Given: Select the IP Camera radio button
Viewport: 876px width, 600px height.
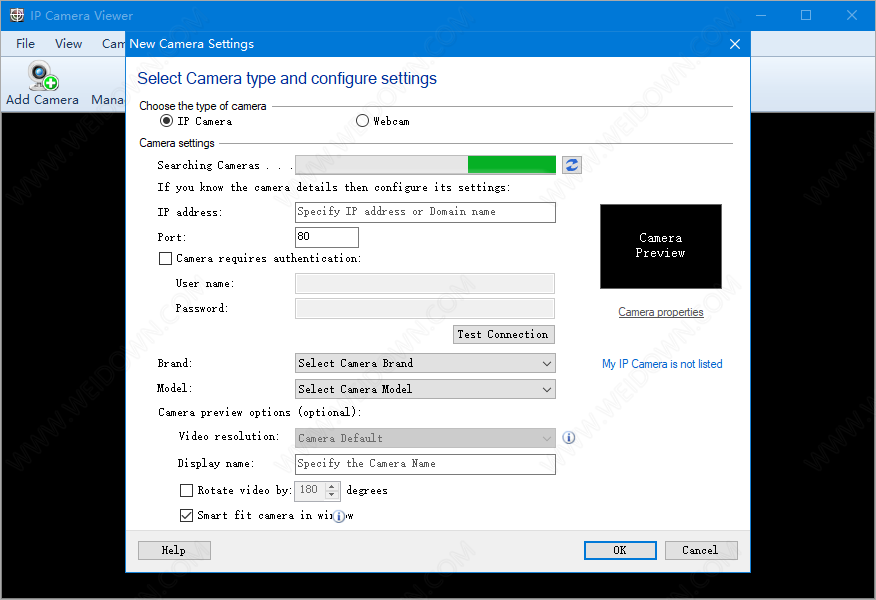Looking at the screenshot, I should point(166,121).
